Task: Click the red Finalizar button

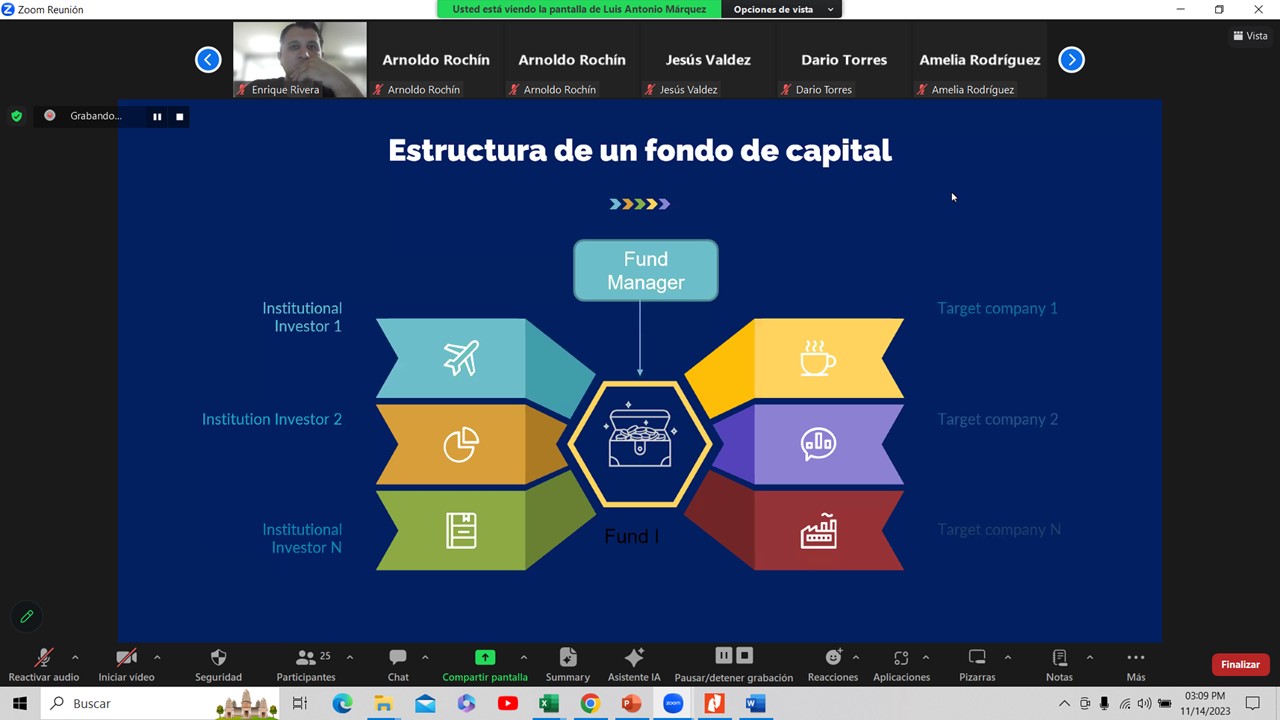Action: (x=1240, y=665)
